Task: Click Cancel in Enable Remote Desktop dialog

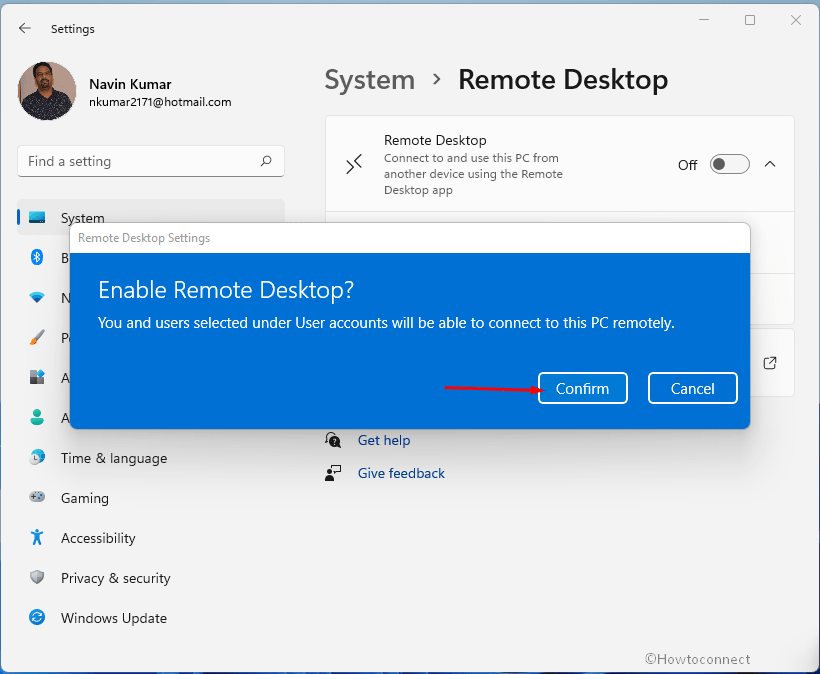Action: click(x=692, y=388)
